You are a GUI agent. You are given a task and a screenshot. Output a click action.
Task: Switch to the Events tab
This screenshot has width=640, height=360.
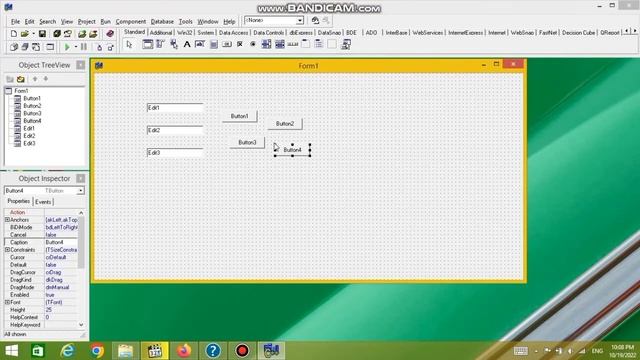click(43, 202)
